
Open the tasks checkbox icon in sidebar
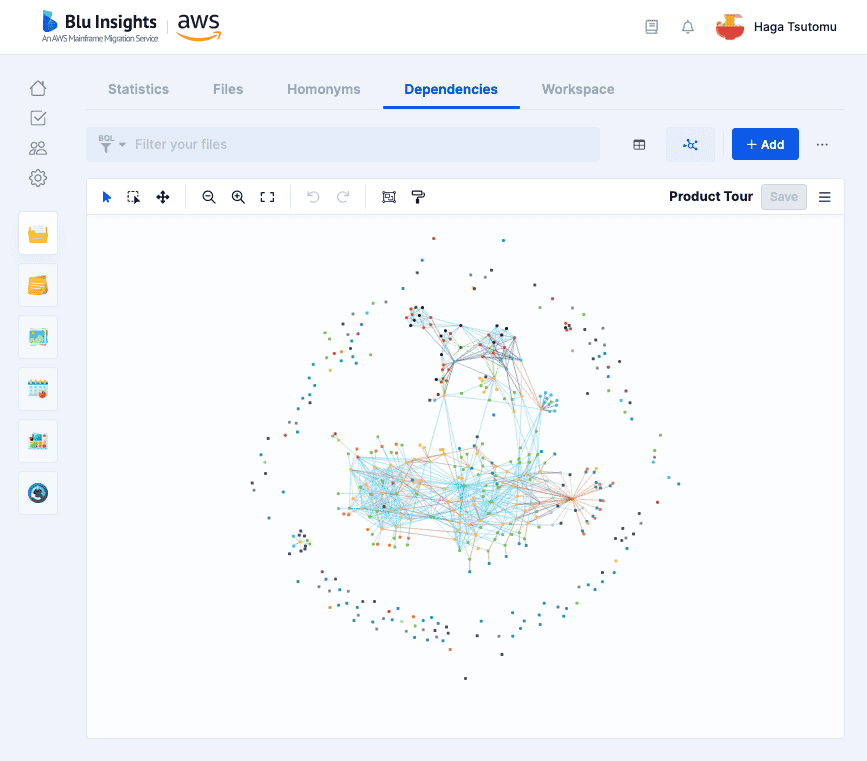tap(38, 118)
